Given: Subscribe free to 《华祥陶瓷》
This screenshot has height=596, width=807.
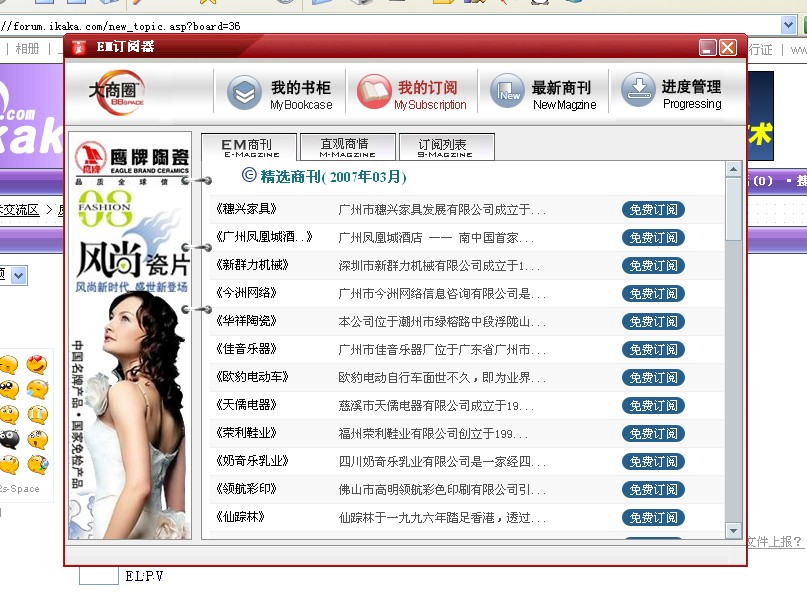Looking at the screenshot, I should [653, 322].
